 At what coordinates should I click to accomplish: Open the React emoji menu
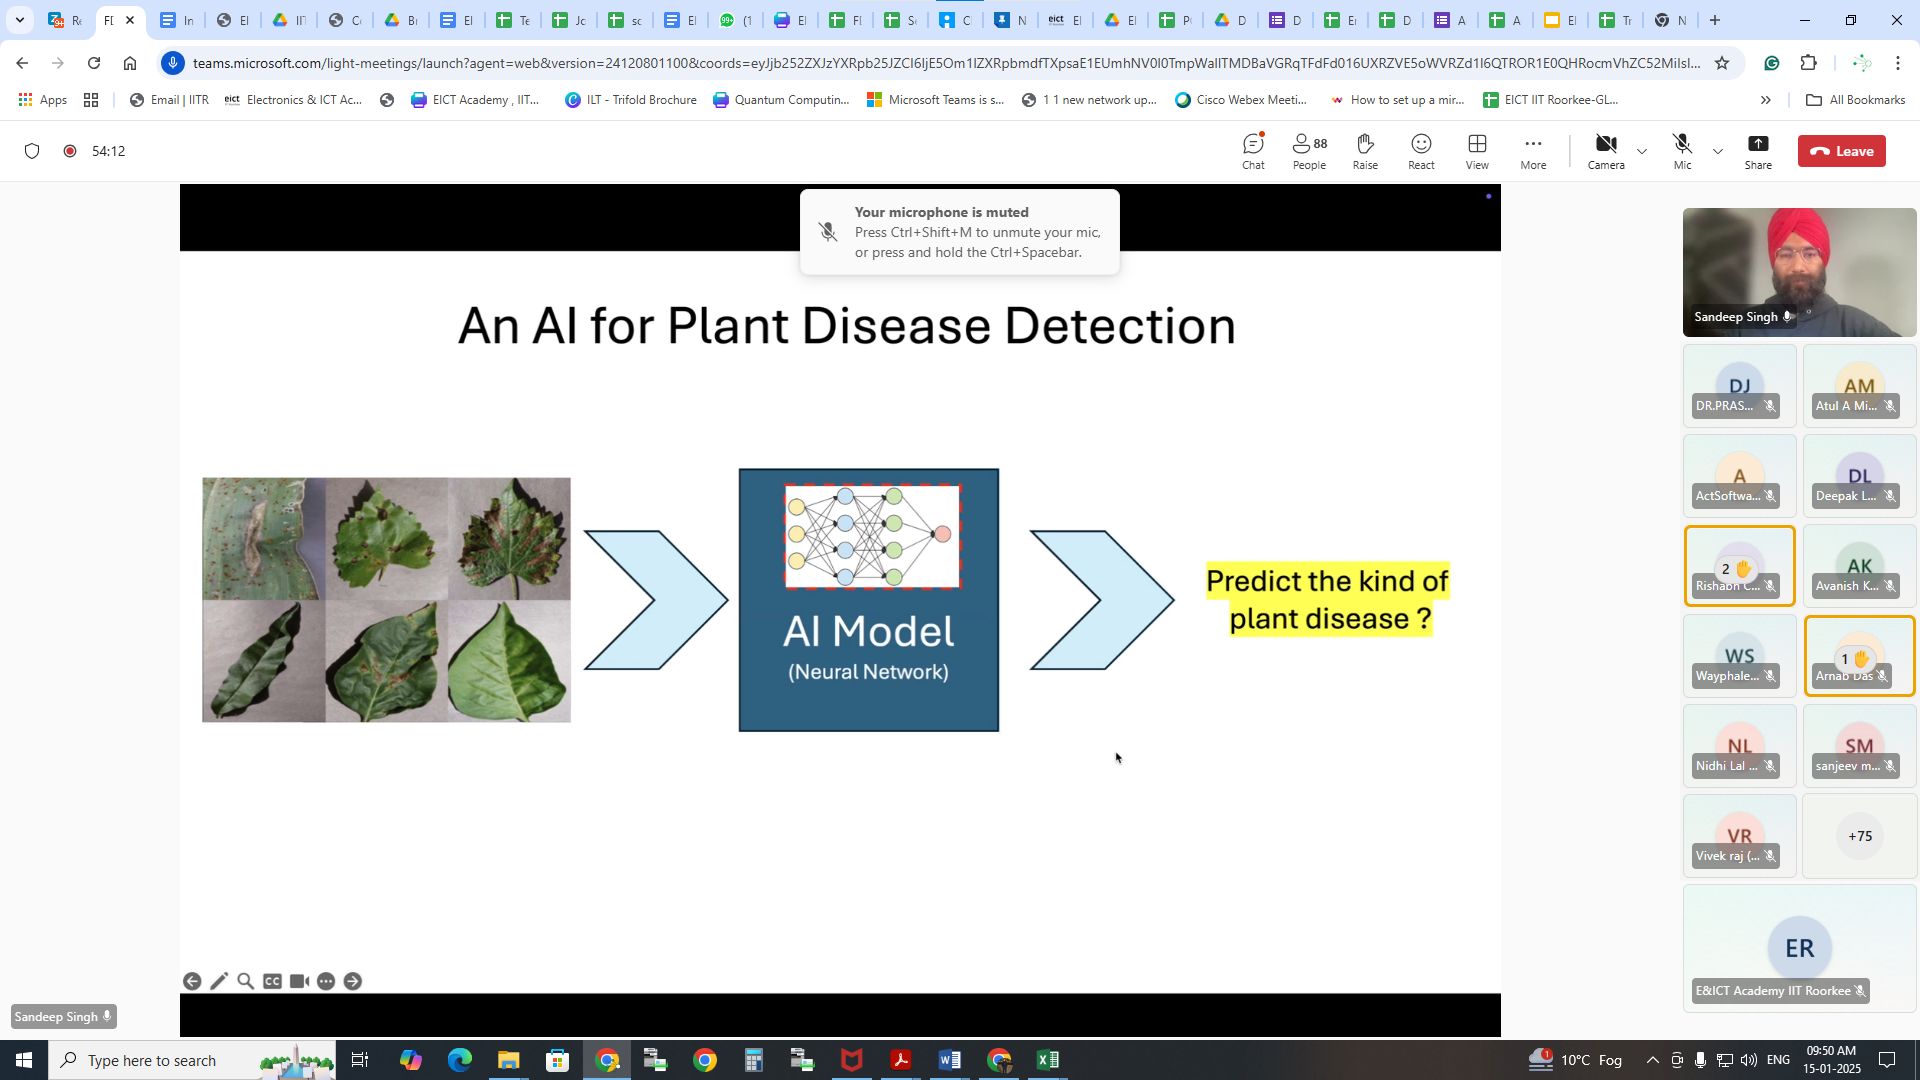click(x=1421, y=151)
